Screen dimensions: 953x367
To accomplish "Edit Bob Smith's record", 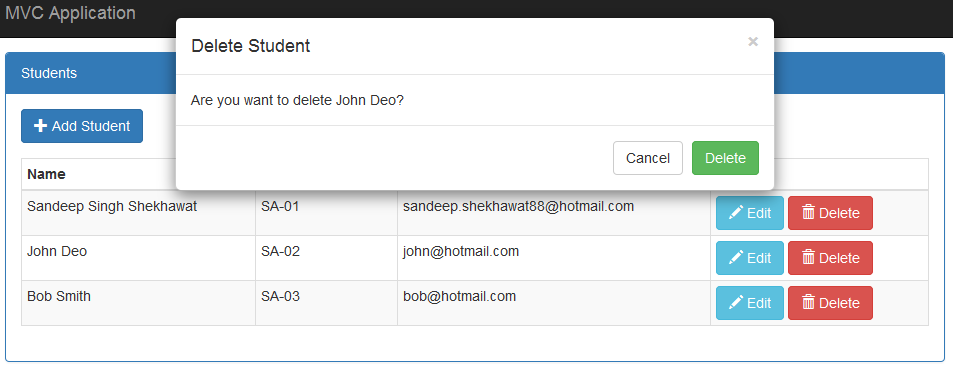I will click(749, 303).
